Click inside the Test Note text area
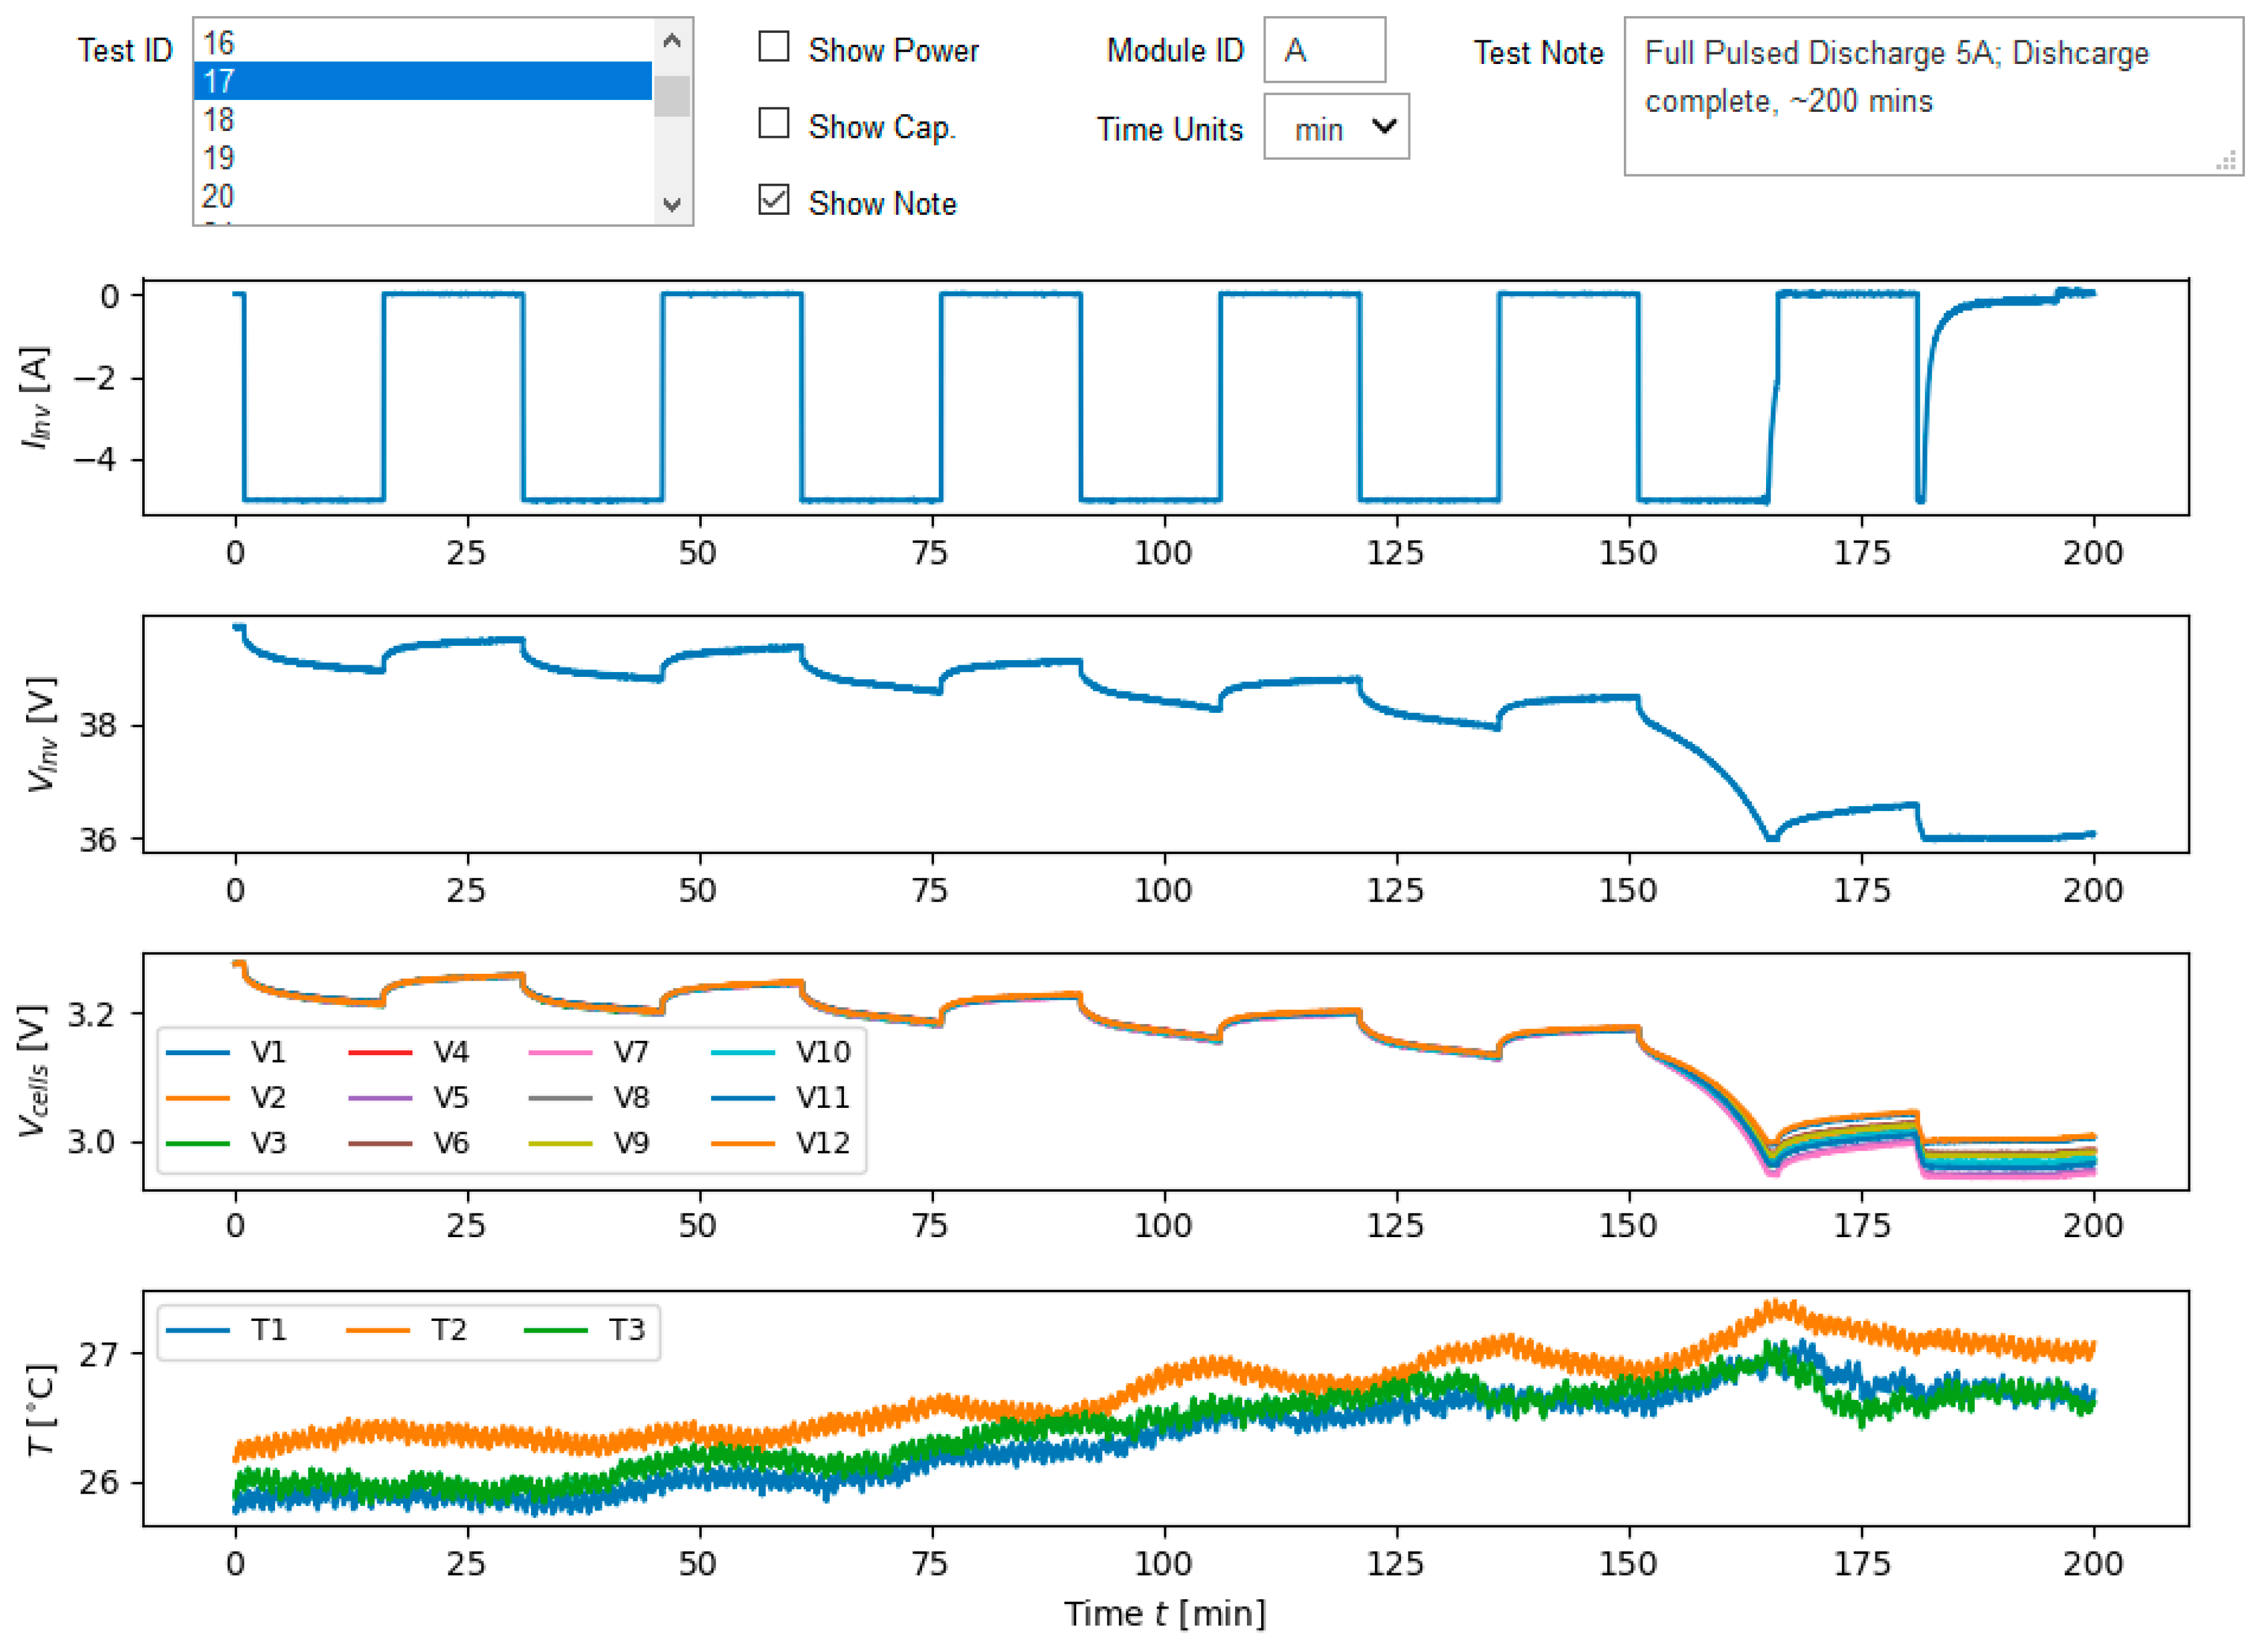2261x1652 pixels. tap(1930, 96)
